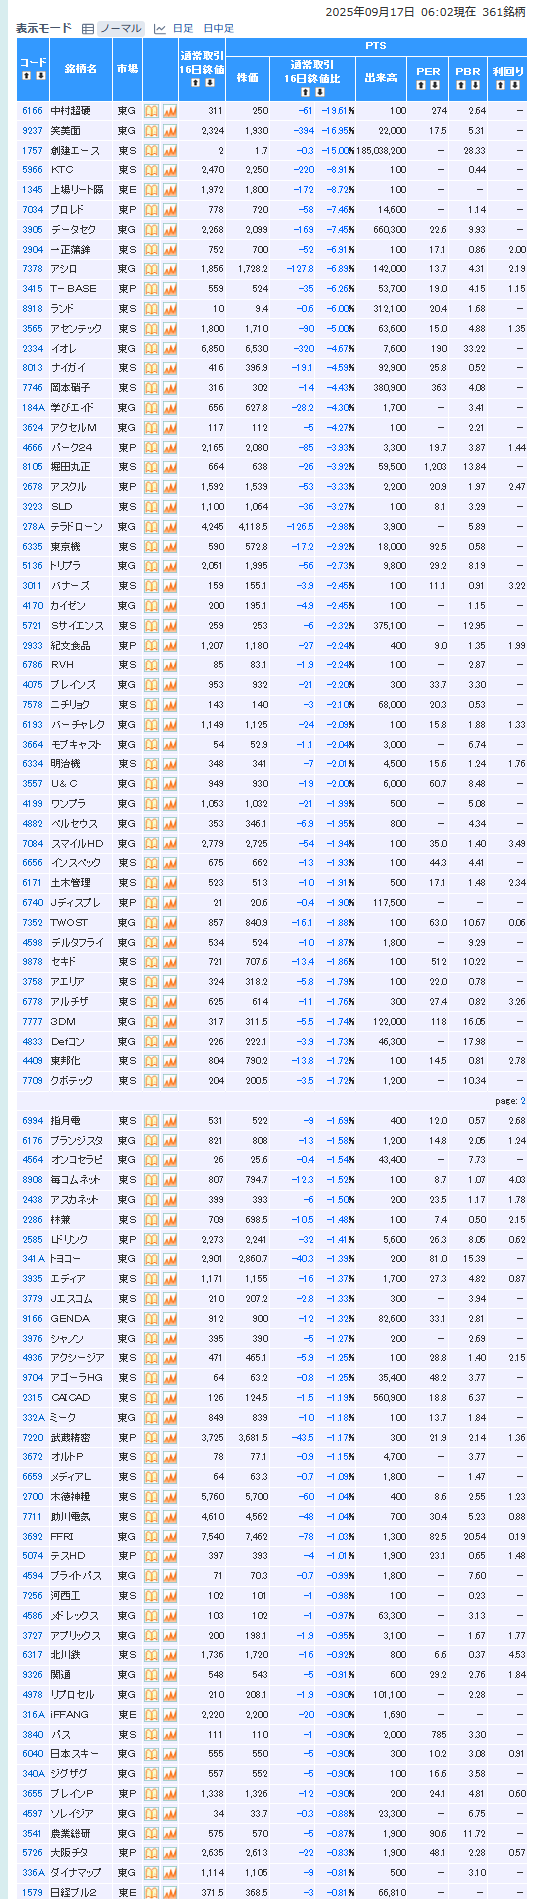This screenshot has height=1899, width=538.
Task: Open the chart icon for TWOST
Action: click(169, 923)
